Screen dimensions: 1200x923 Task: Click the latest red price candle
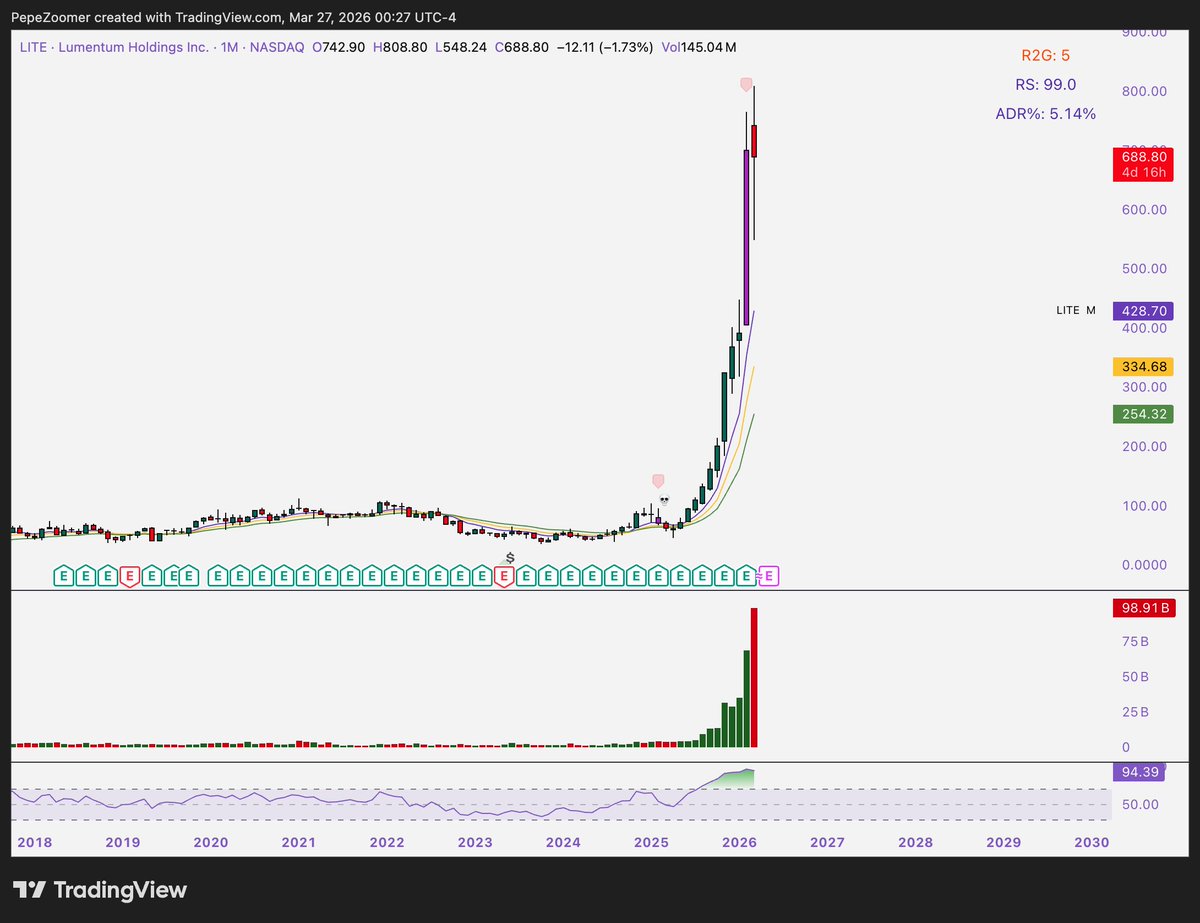click(x=754, y=141)
